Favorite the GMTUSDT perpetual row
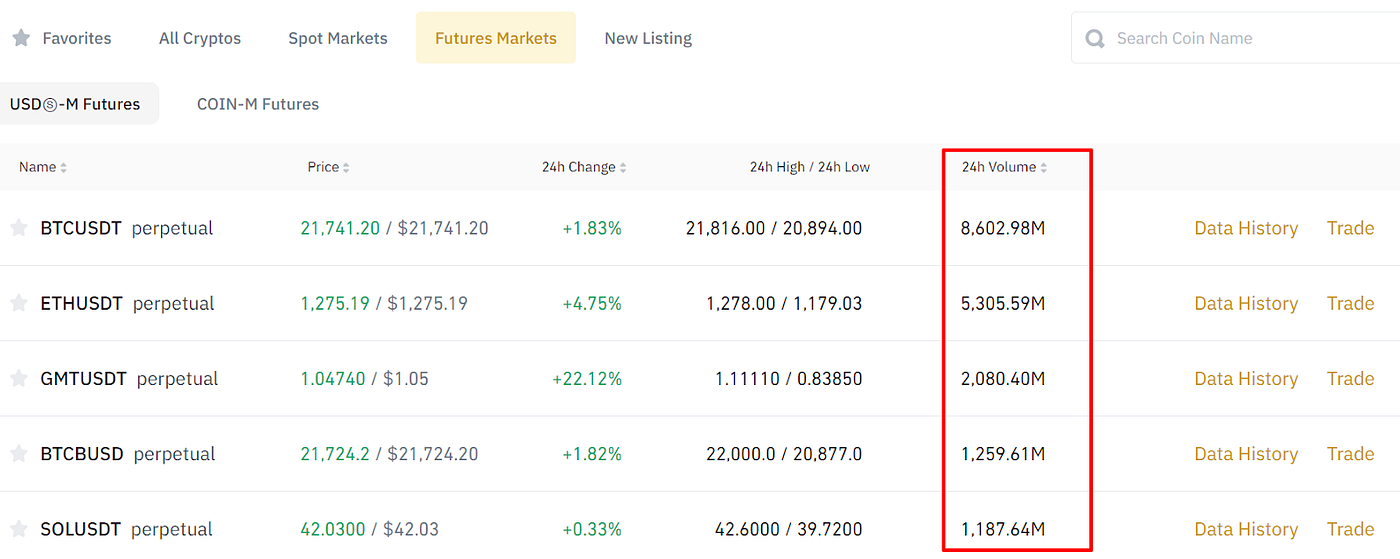The width and height of the screenshot is (1400, 559). 18,378
